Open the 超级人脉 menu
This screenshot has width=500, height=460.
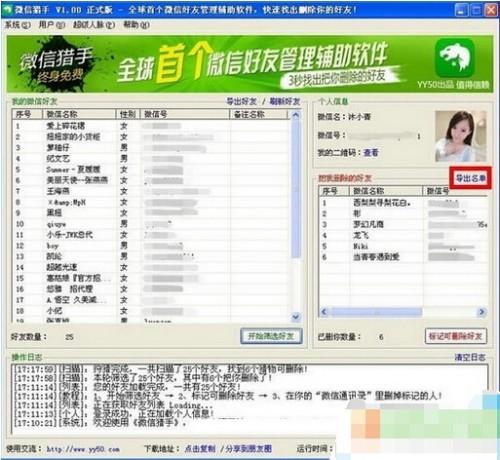pos(94,25)
